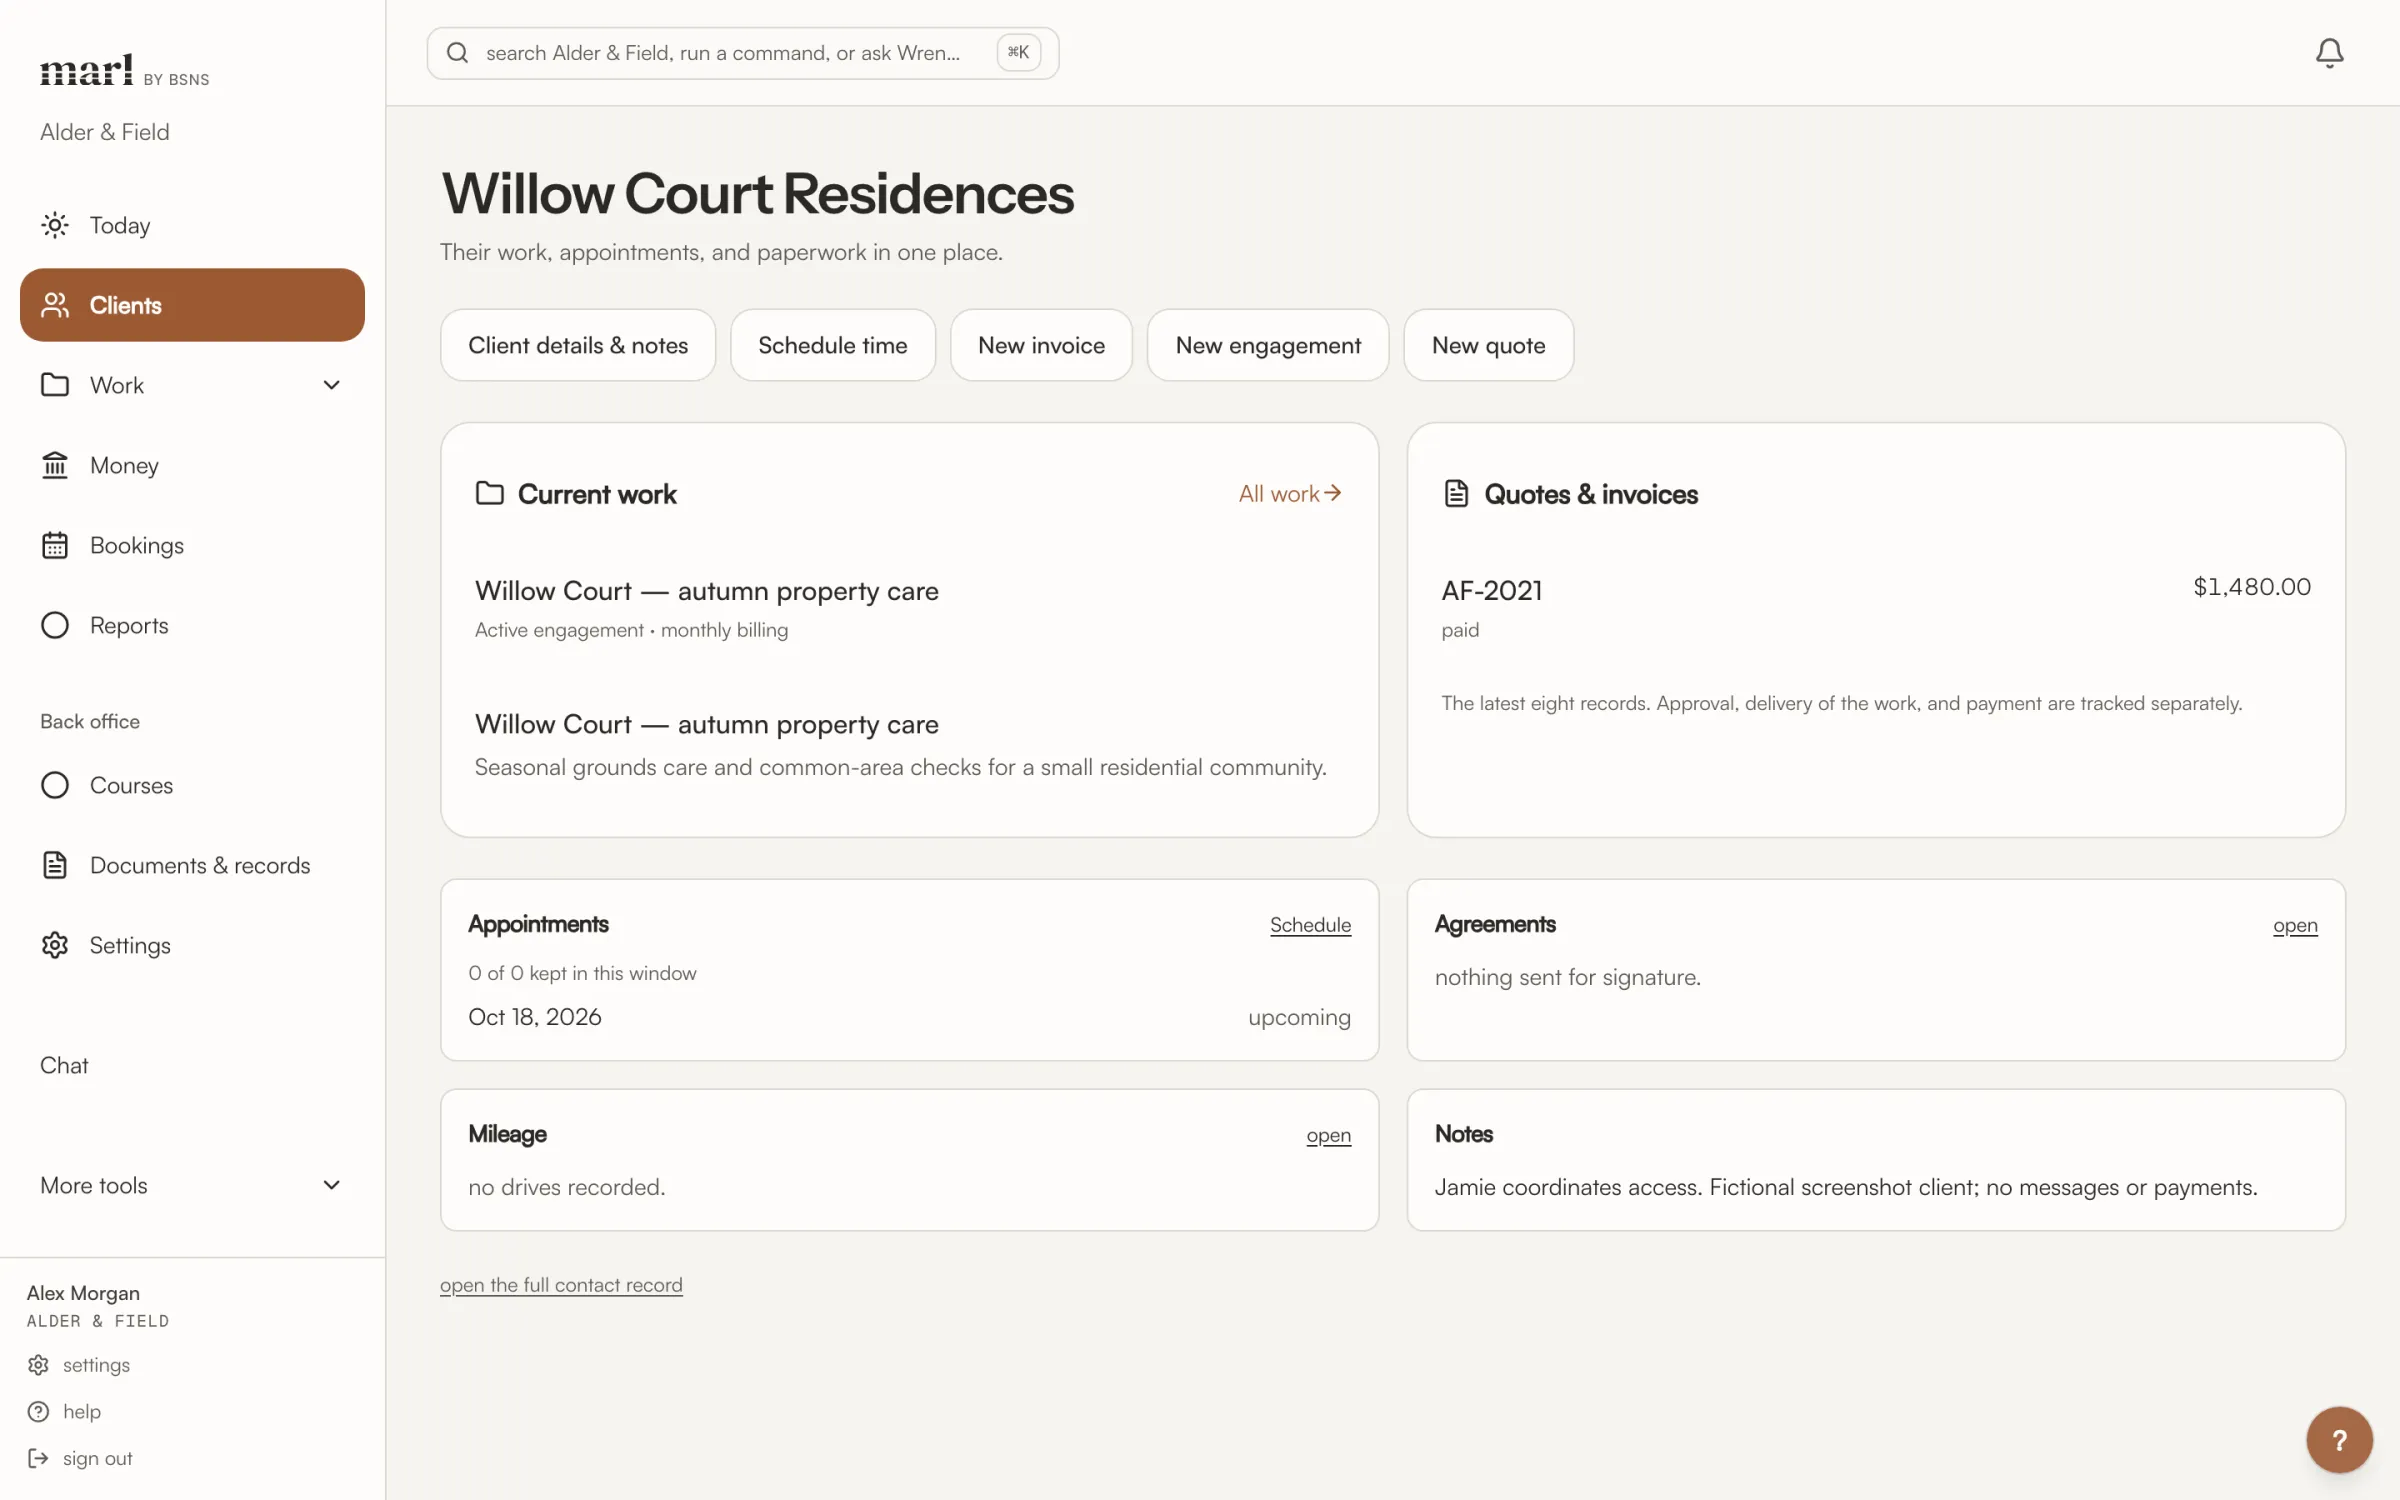Click the Alder & Field workspace name
This screenshot has width=2400, height=1500.
(x=105, y=132)
